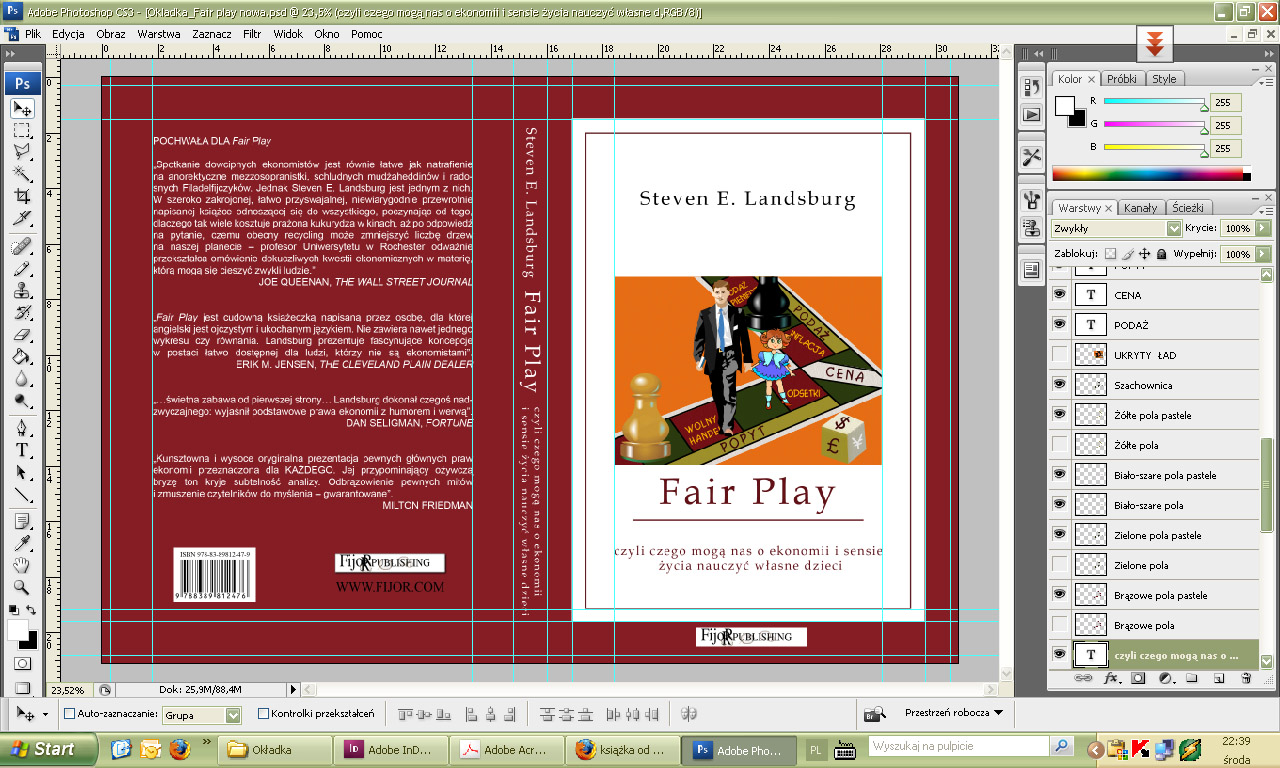Create a new layer icon

(x=1219, y=678)
